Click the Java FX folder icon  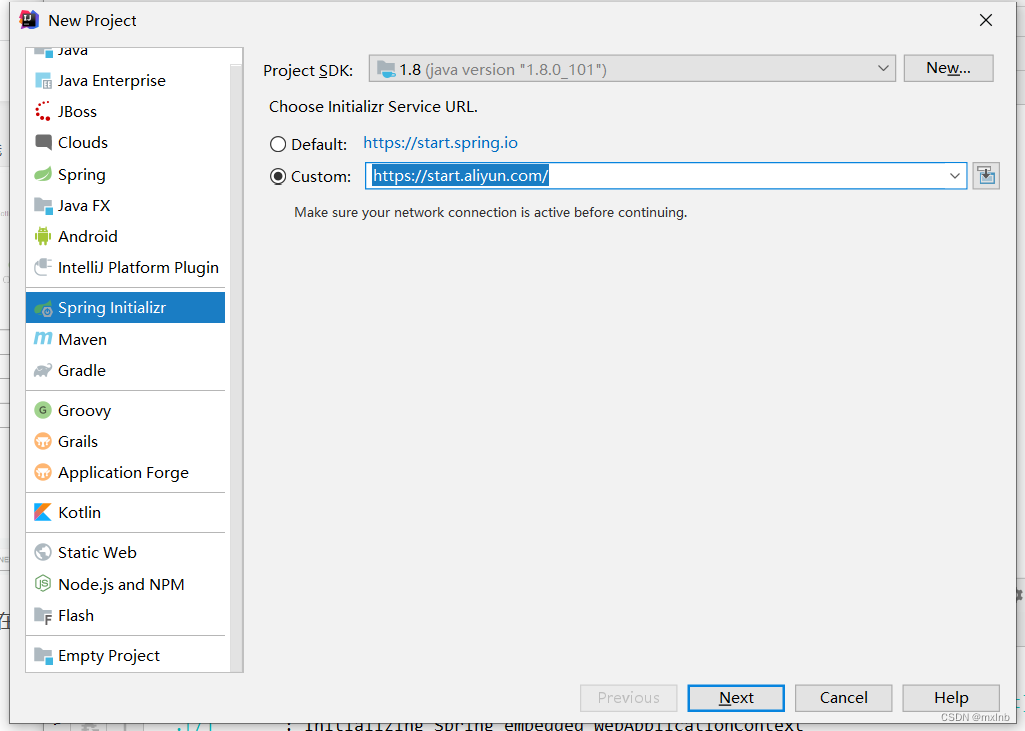pos(43,205)
